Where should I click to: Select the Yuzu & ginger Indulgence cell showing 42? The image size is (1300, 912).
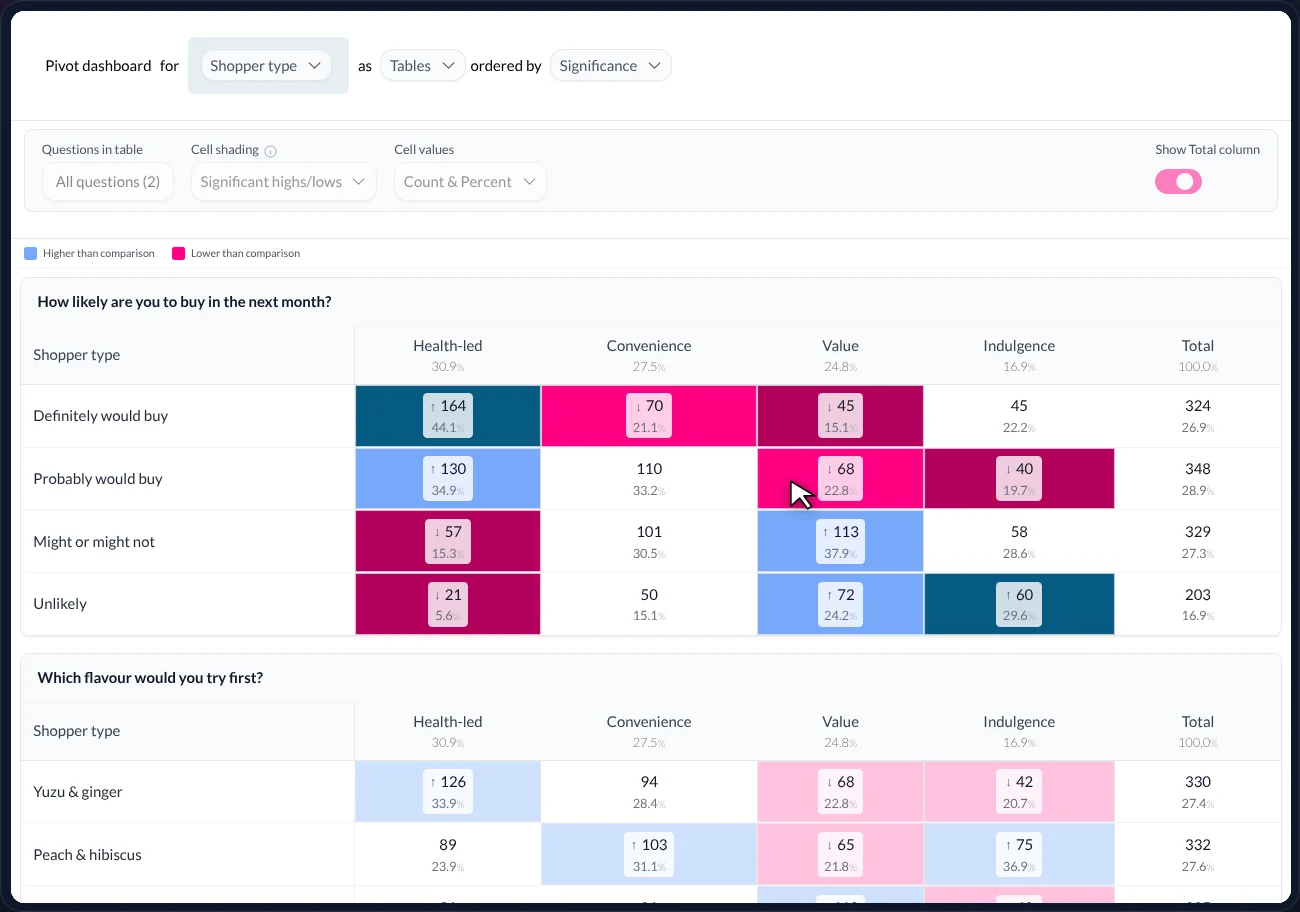point(1019,792)
